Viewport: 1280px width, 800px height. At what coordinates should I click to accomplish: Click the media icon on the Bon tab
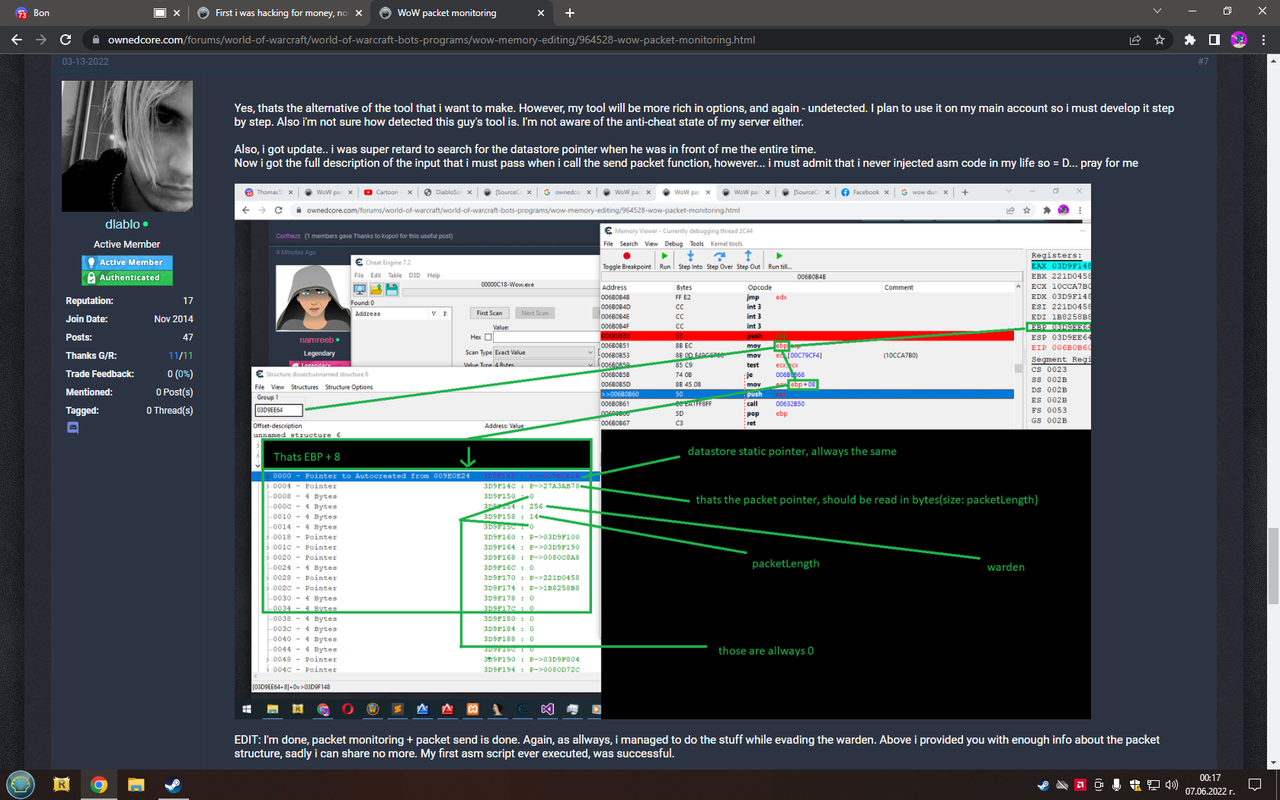160,13
